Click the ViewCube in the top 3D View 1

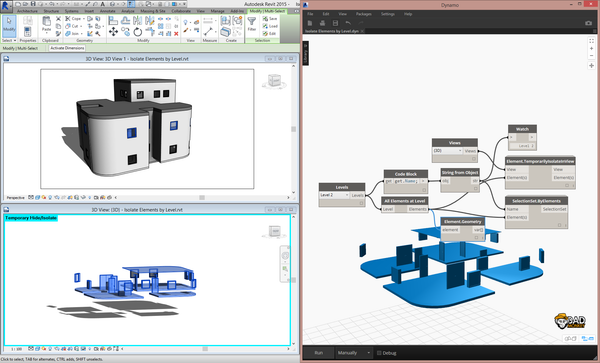tap(274, 80)
